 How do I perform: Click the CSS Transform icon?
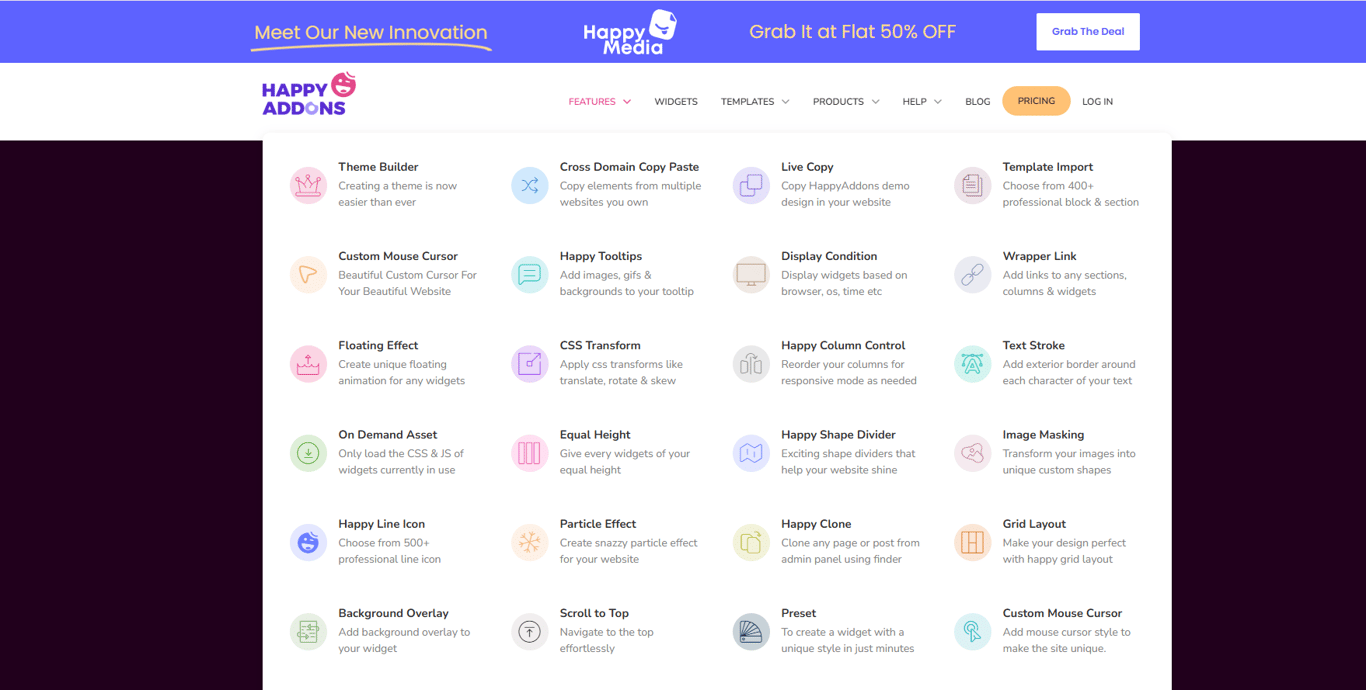[530, 364]
